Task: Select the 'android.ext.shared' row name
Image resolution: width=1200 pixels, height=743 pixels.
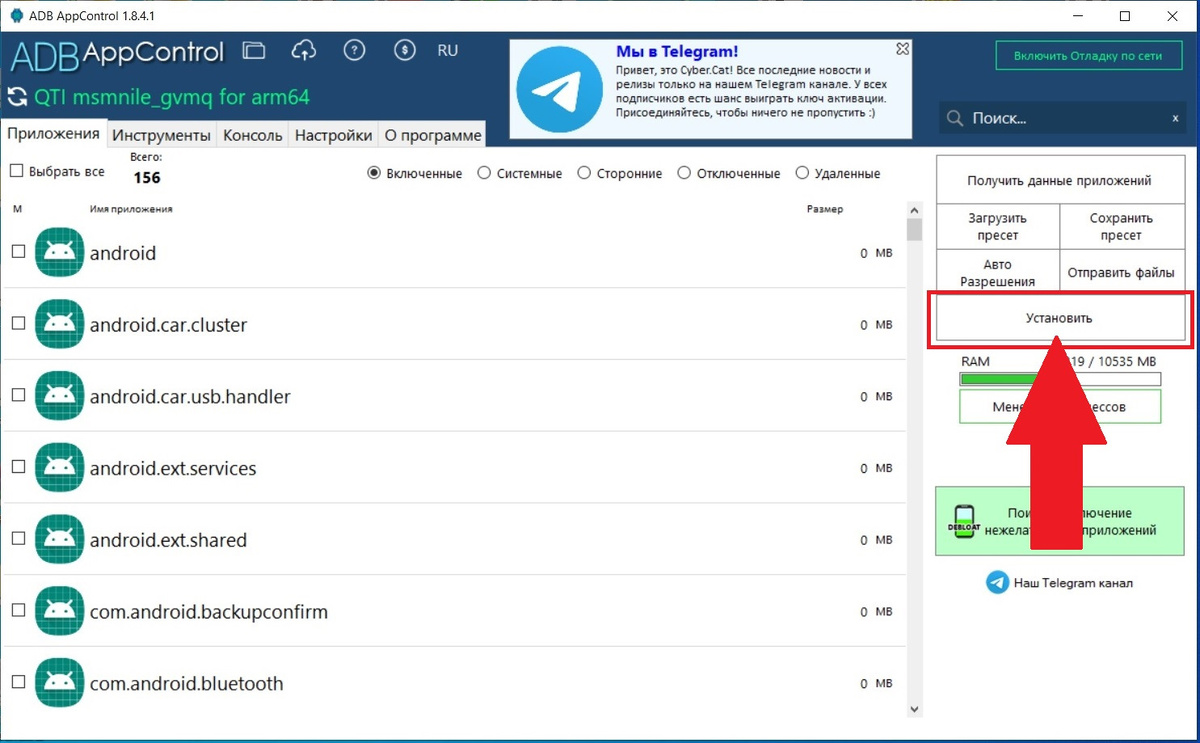Action: click(168, 540)
